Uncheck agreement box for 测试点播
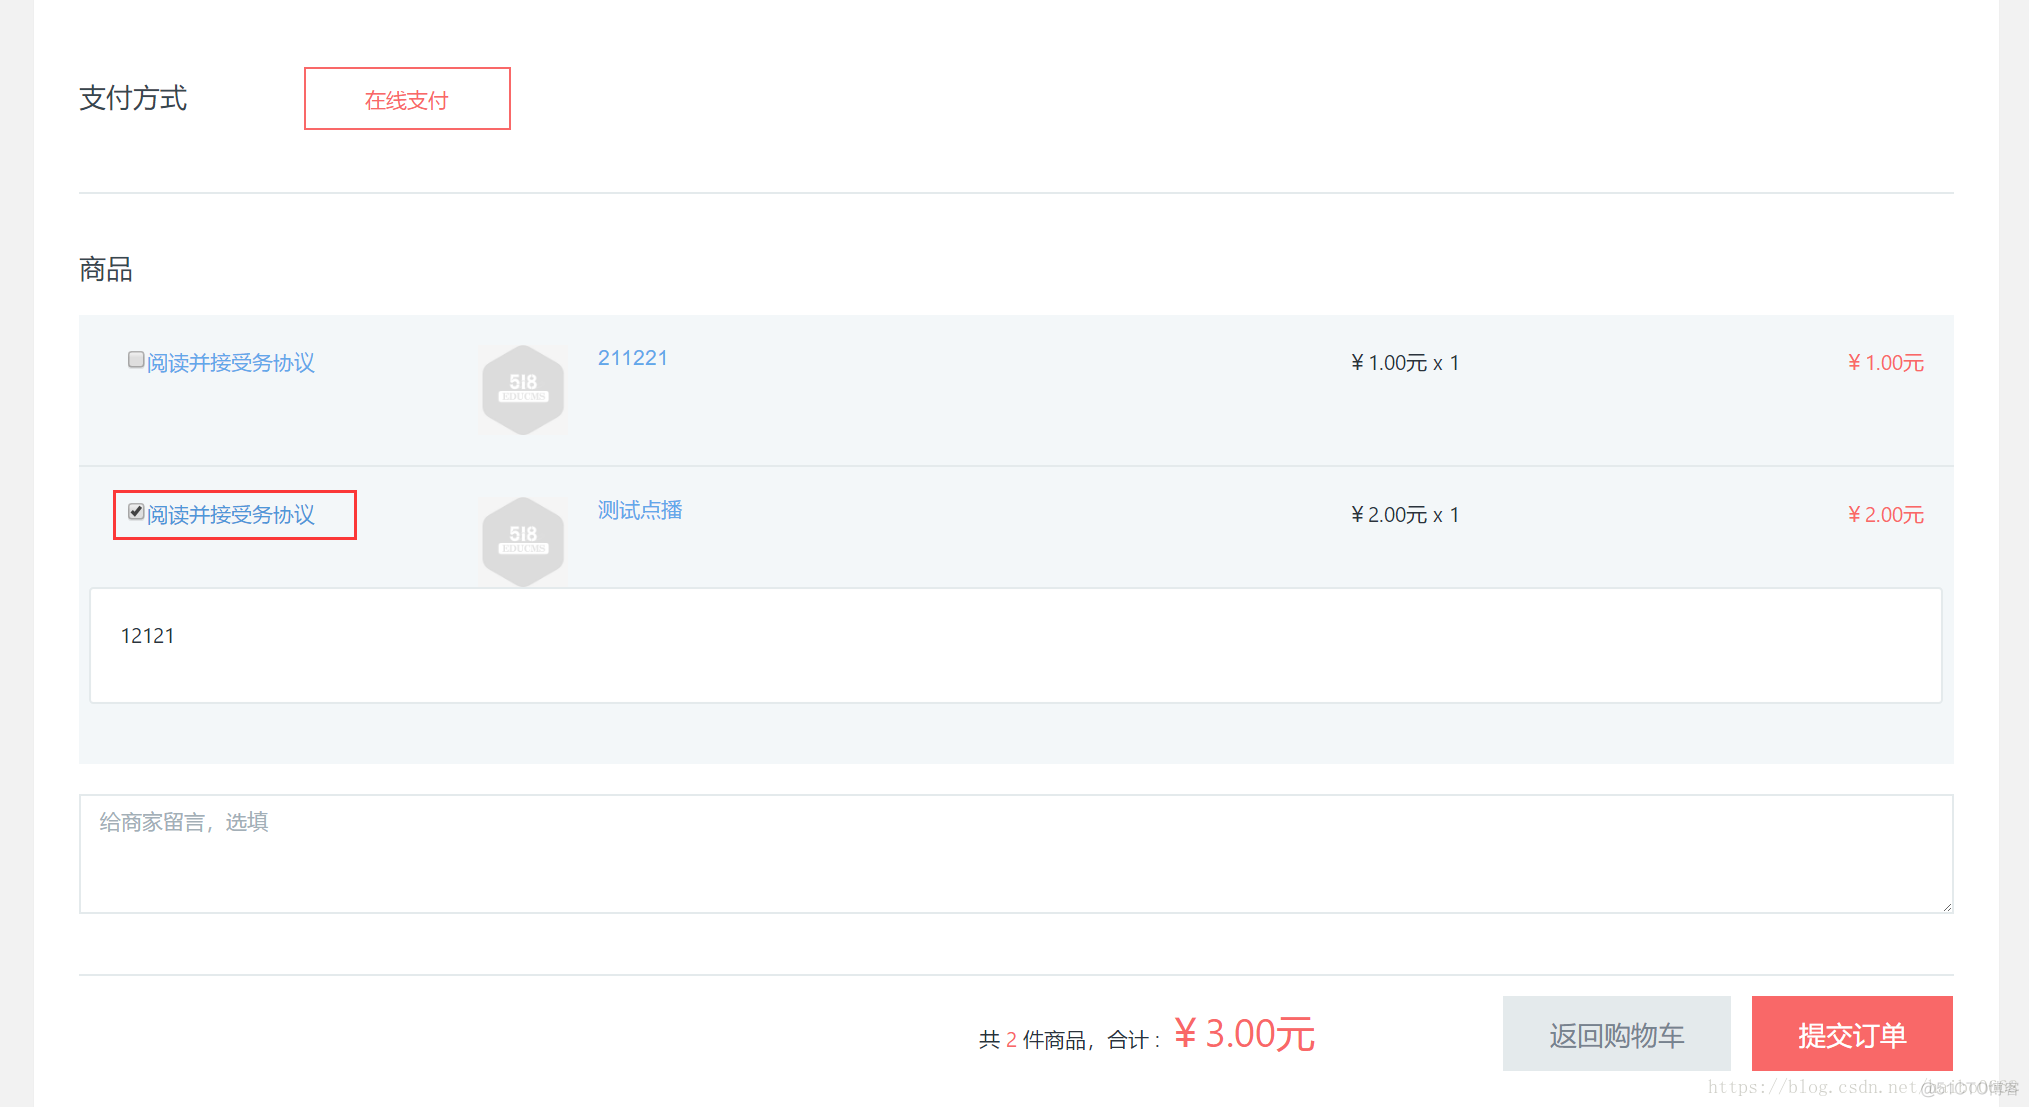Viewport: 2029px width, 1107px height. point(136,512)
